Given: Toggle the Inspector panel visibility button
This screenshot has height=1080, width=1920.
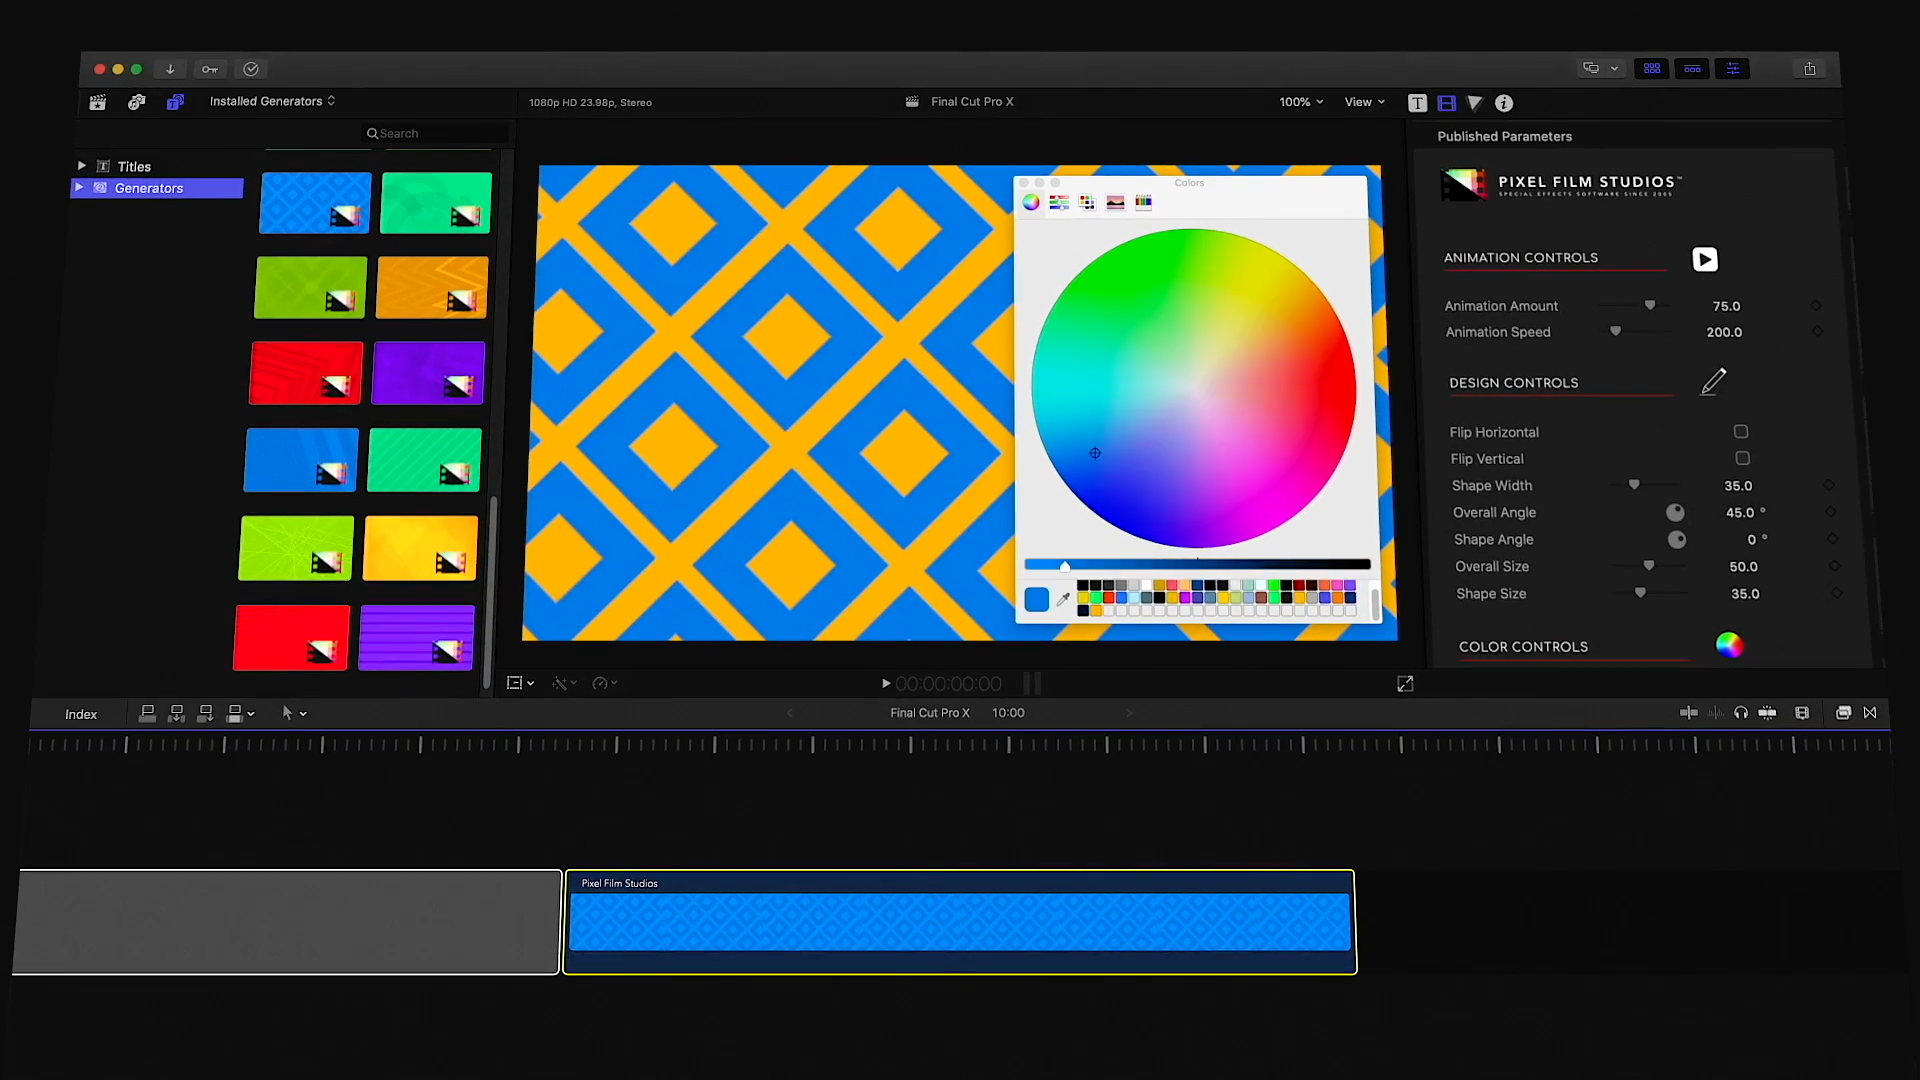Looking at the screenshot, I should (1732, 69).
